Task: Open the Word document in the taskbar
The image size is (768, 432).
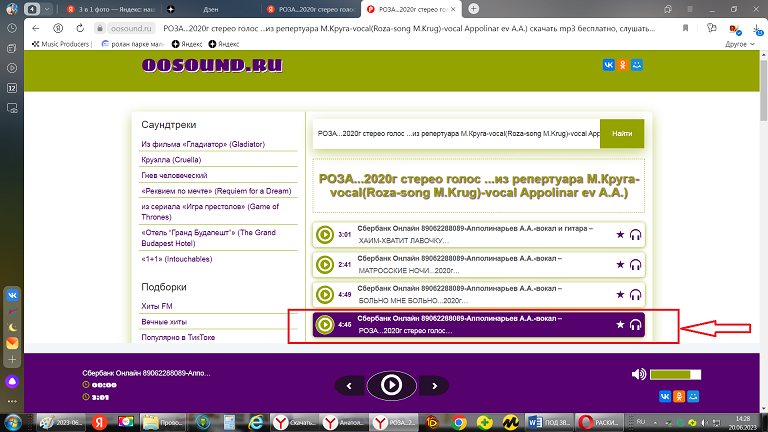Action: (549, 422)
